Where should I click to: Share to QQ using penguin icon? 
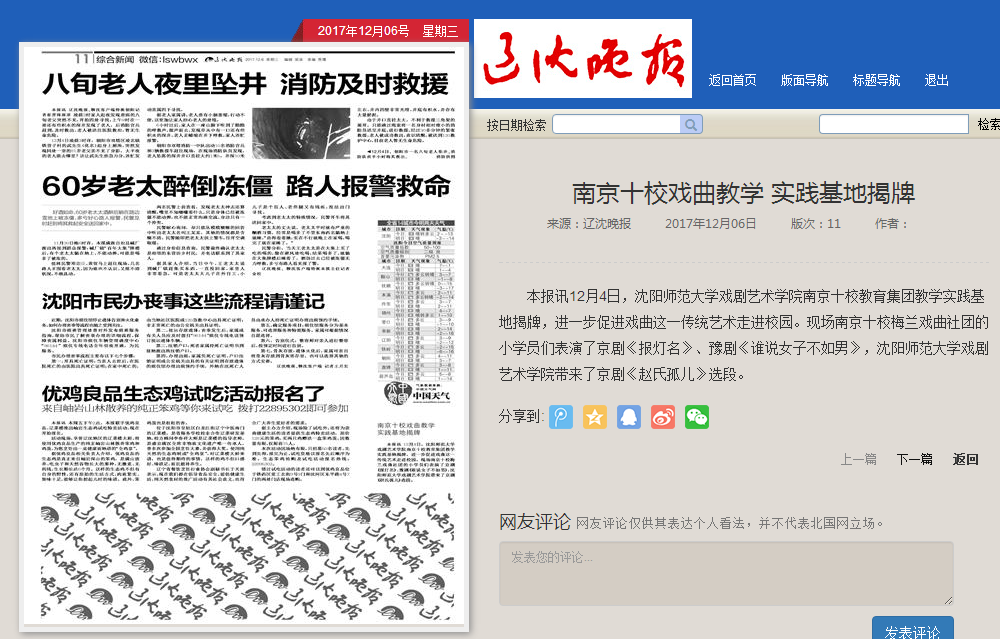coord(628,417)
